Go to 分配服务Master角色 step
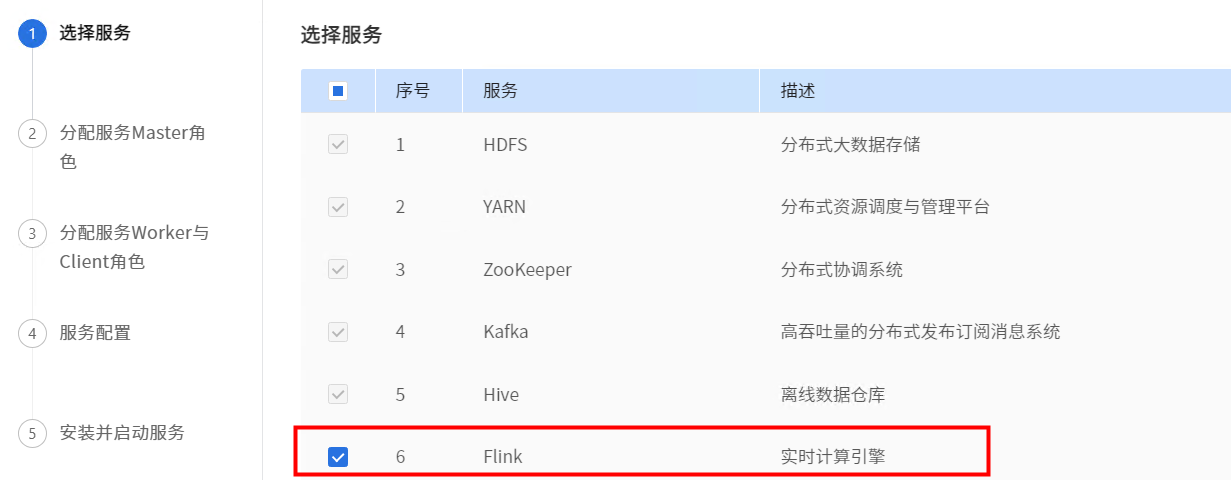The image size is (1231, 480). pyautogui.click(x=132, y=147)
